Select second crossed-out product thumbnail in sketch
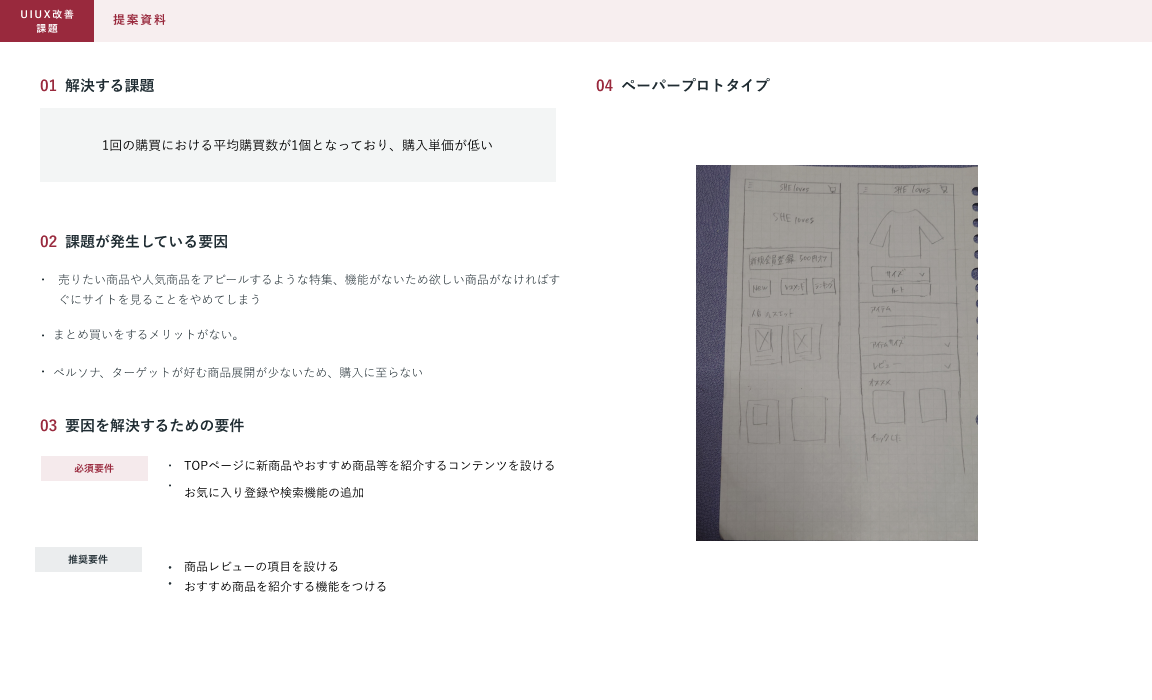Image resolution: width=1152 pixels, height=700 pixels. pos(803,343)
